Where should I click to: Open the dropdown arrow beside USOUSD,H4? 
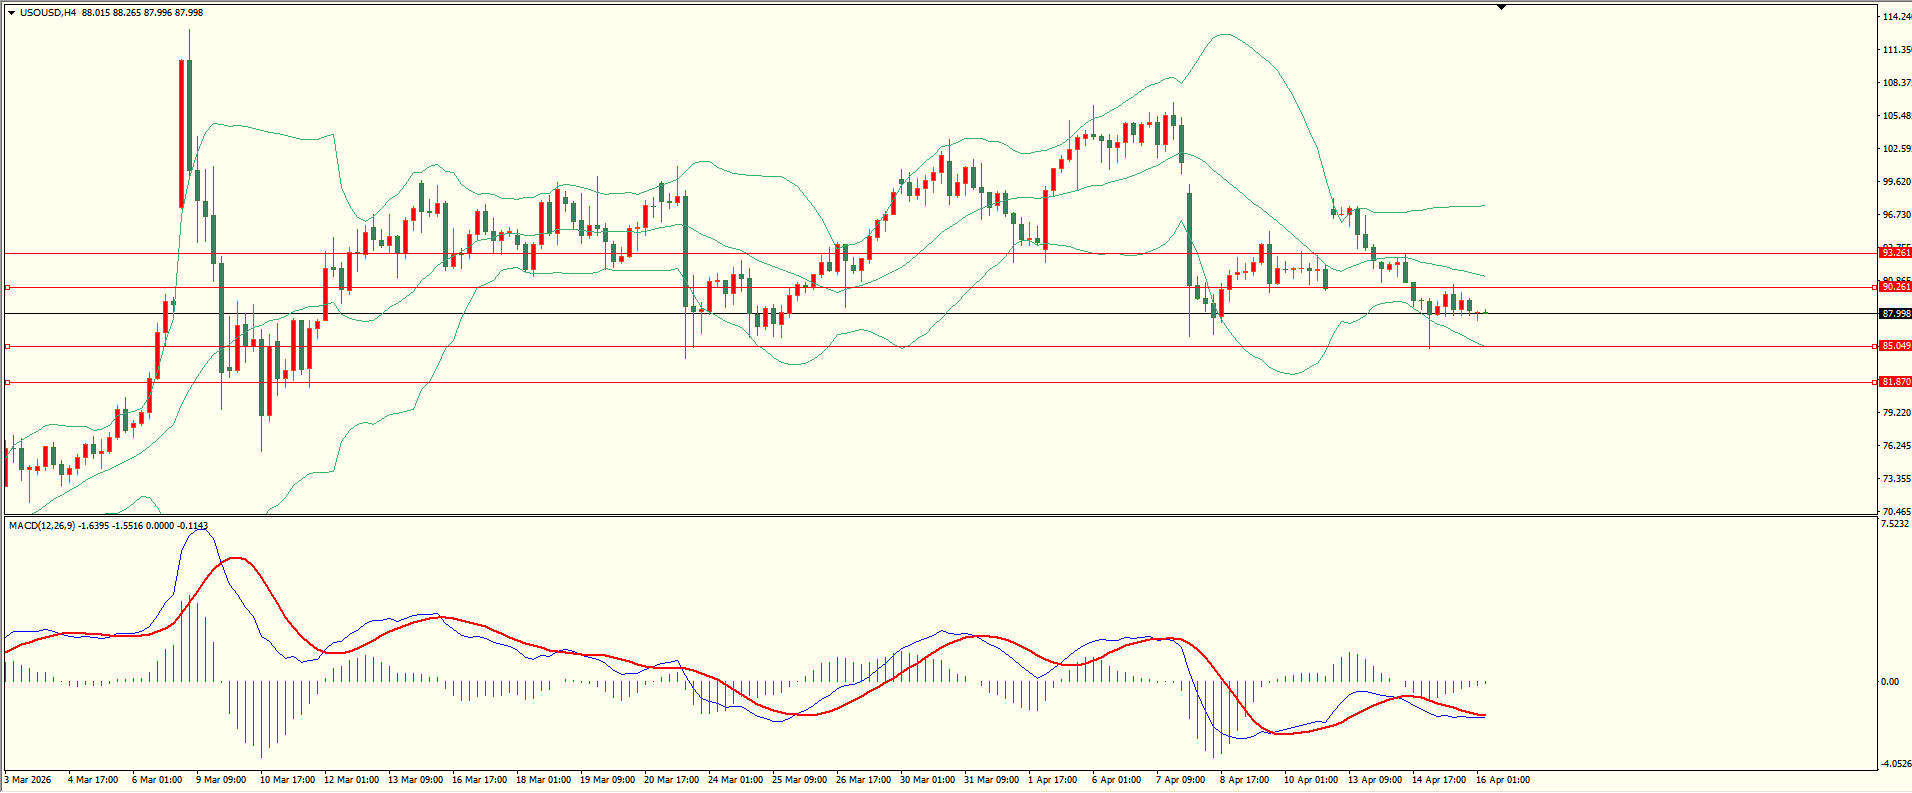(x=11, y=13)
